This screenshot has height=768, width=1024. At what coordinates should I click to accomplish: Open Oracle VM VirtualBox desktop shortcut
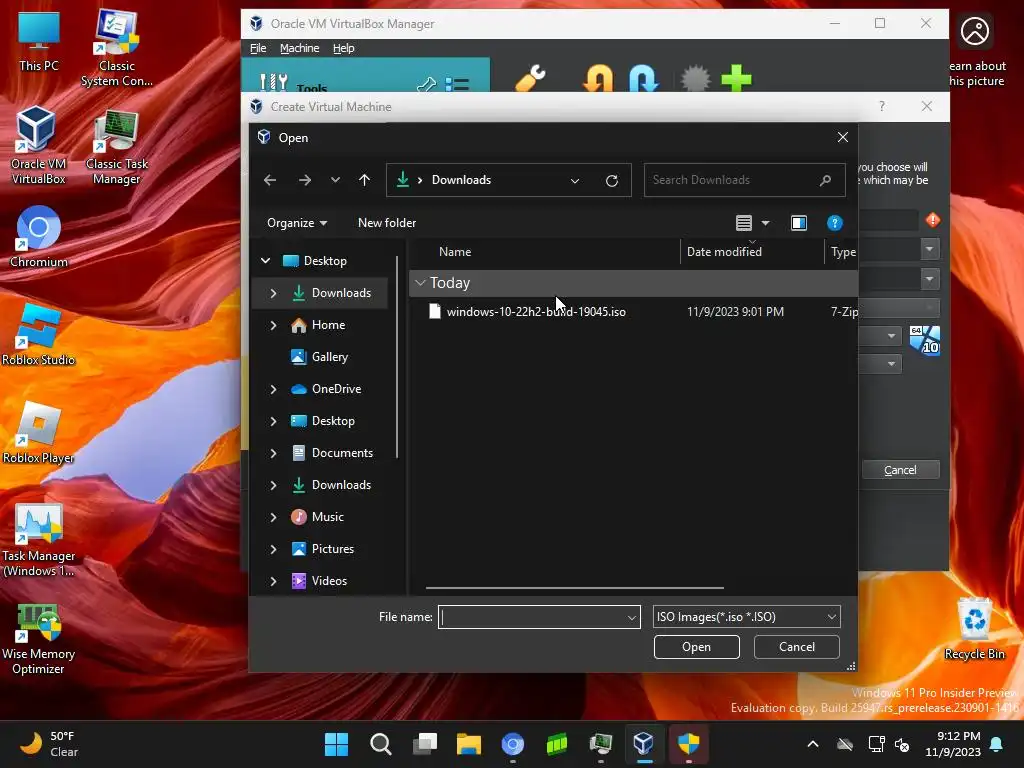[x=38, y=145]
